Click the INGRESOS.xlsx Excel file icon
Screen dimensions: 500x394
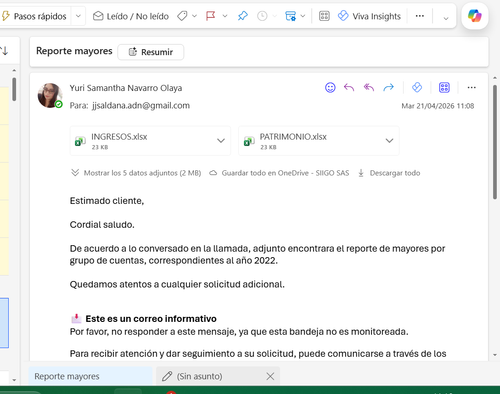point(80,141)
